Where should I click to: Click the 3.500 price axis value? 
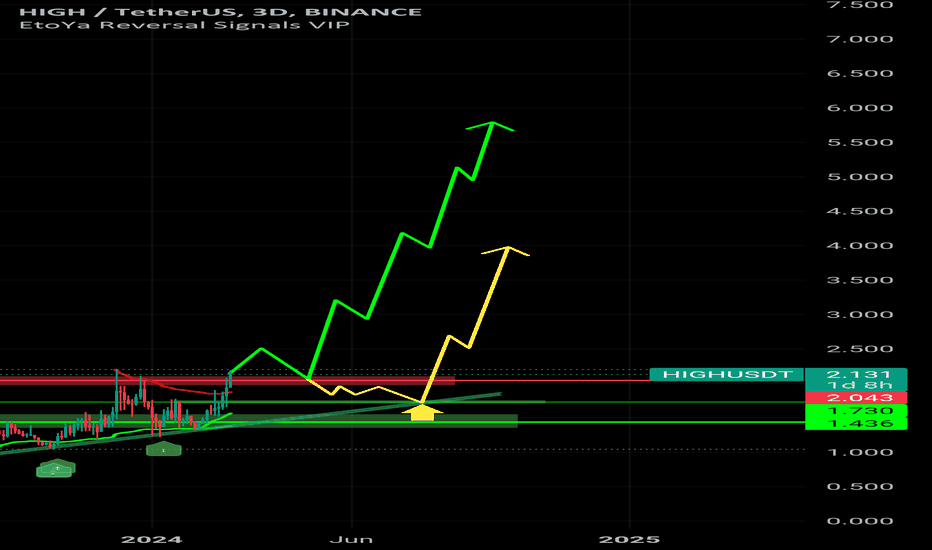tap(859, 280)
